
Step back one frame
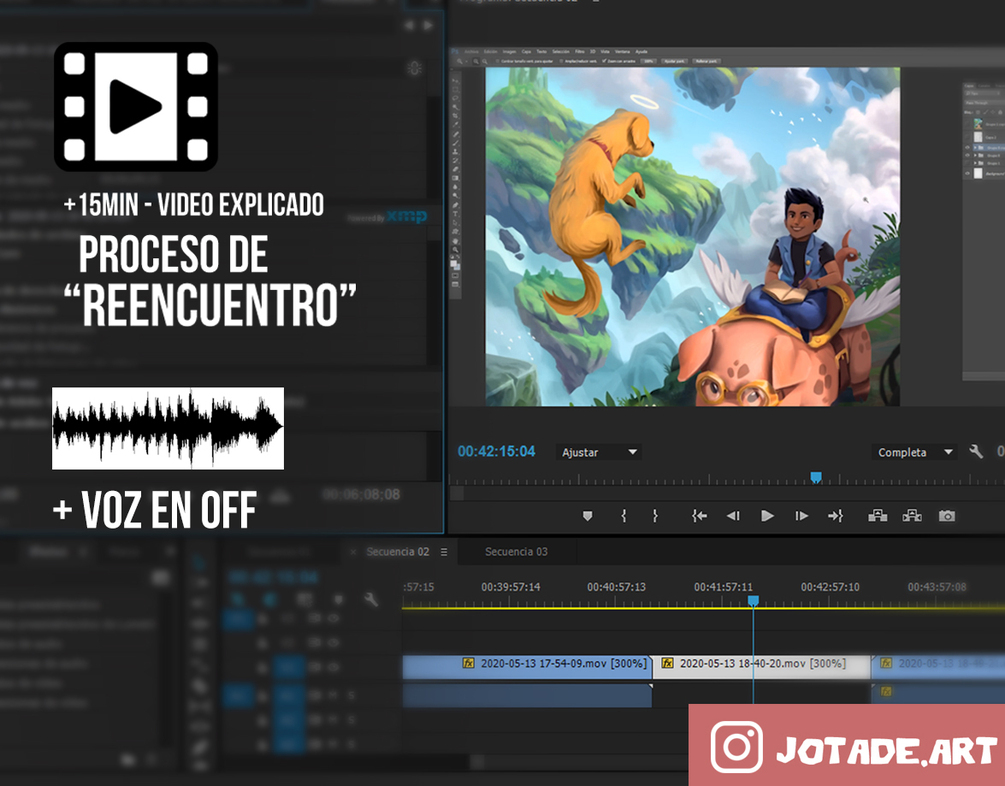point(733,516)
